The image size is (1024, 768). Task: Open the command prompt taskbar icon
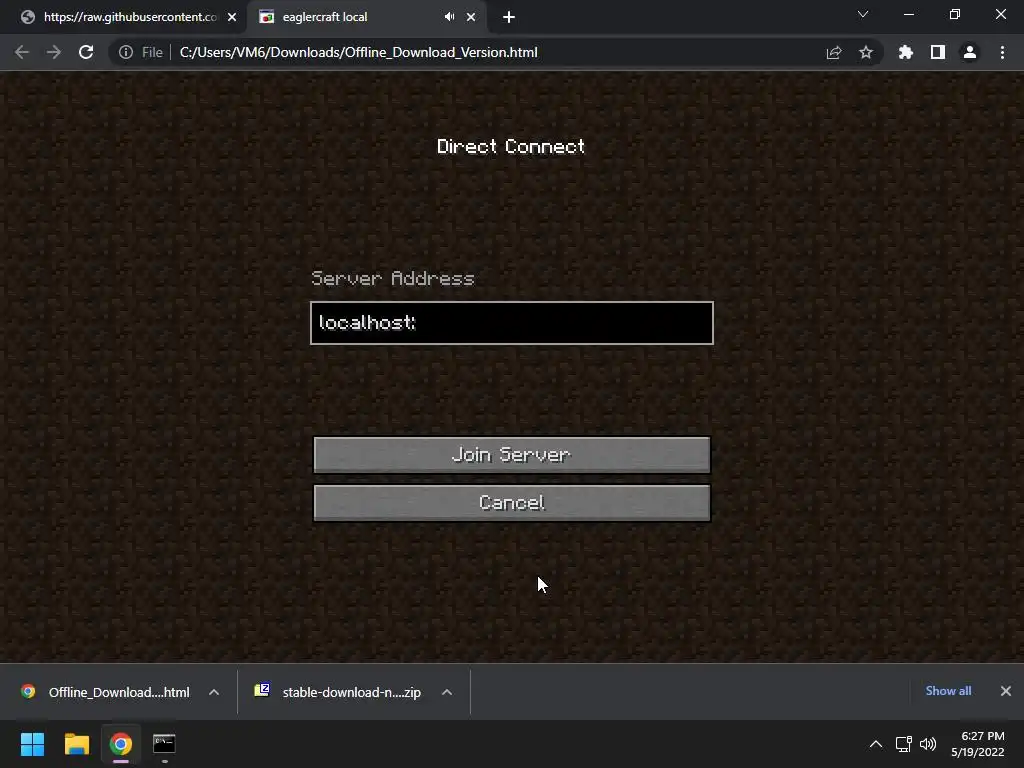[x=164, y=744]
